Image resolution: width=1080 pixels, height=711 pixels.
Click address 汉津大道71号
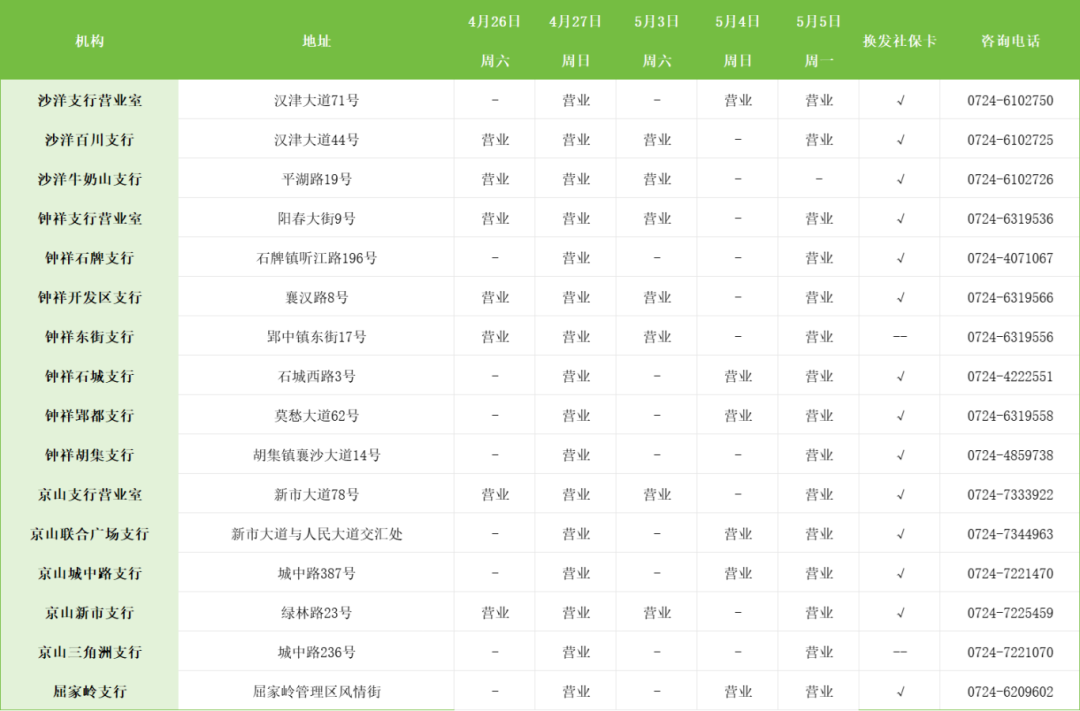click(316, 100)
